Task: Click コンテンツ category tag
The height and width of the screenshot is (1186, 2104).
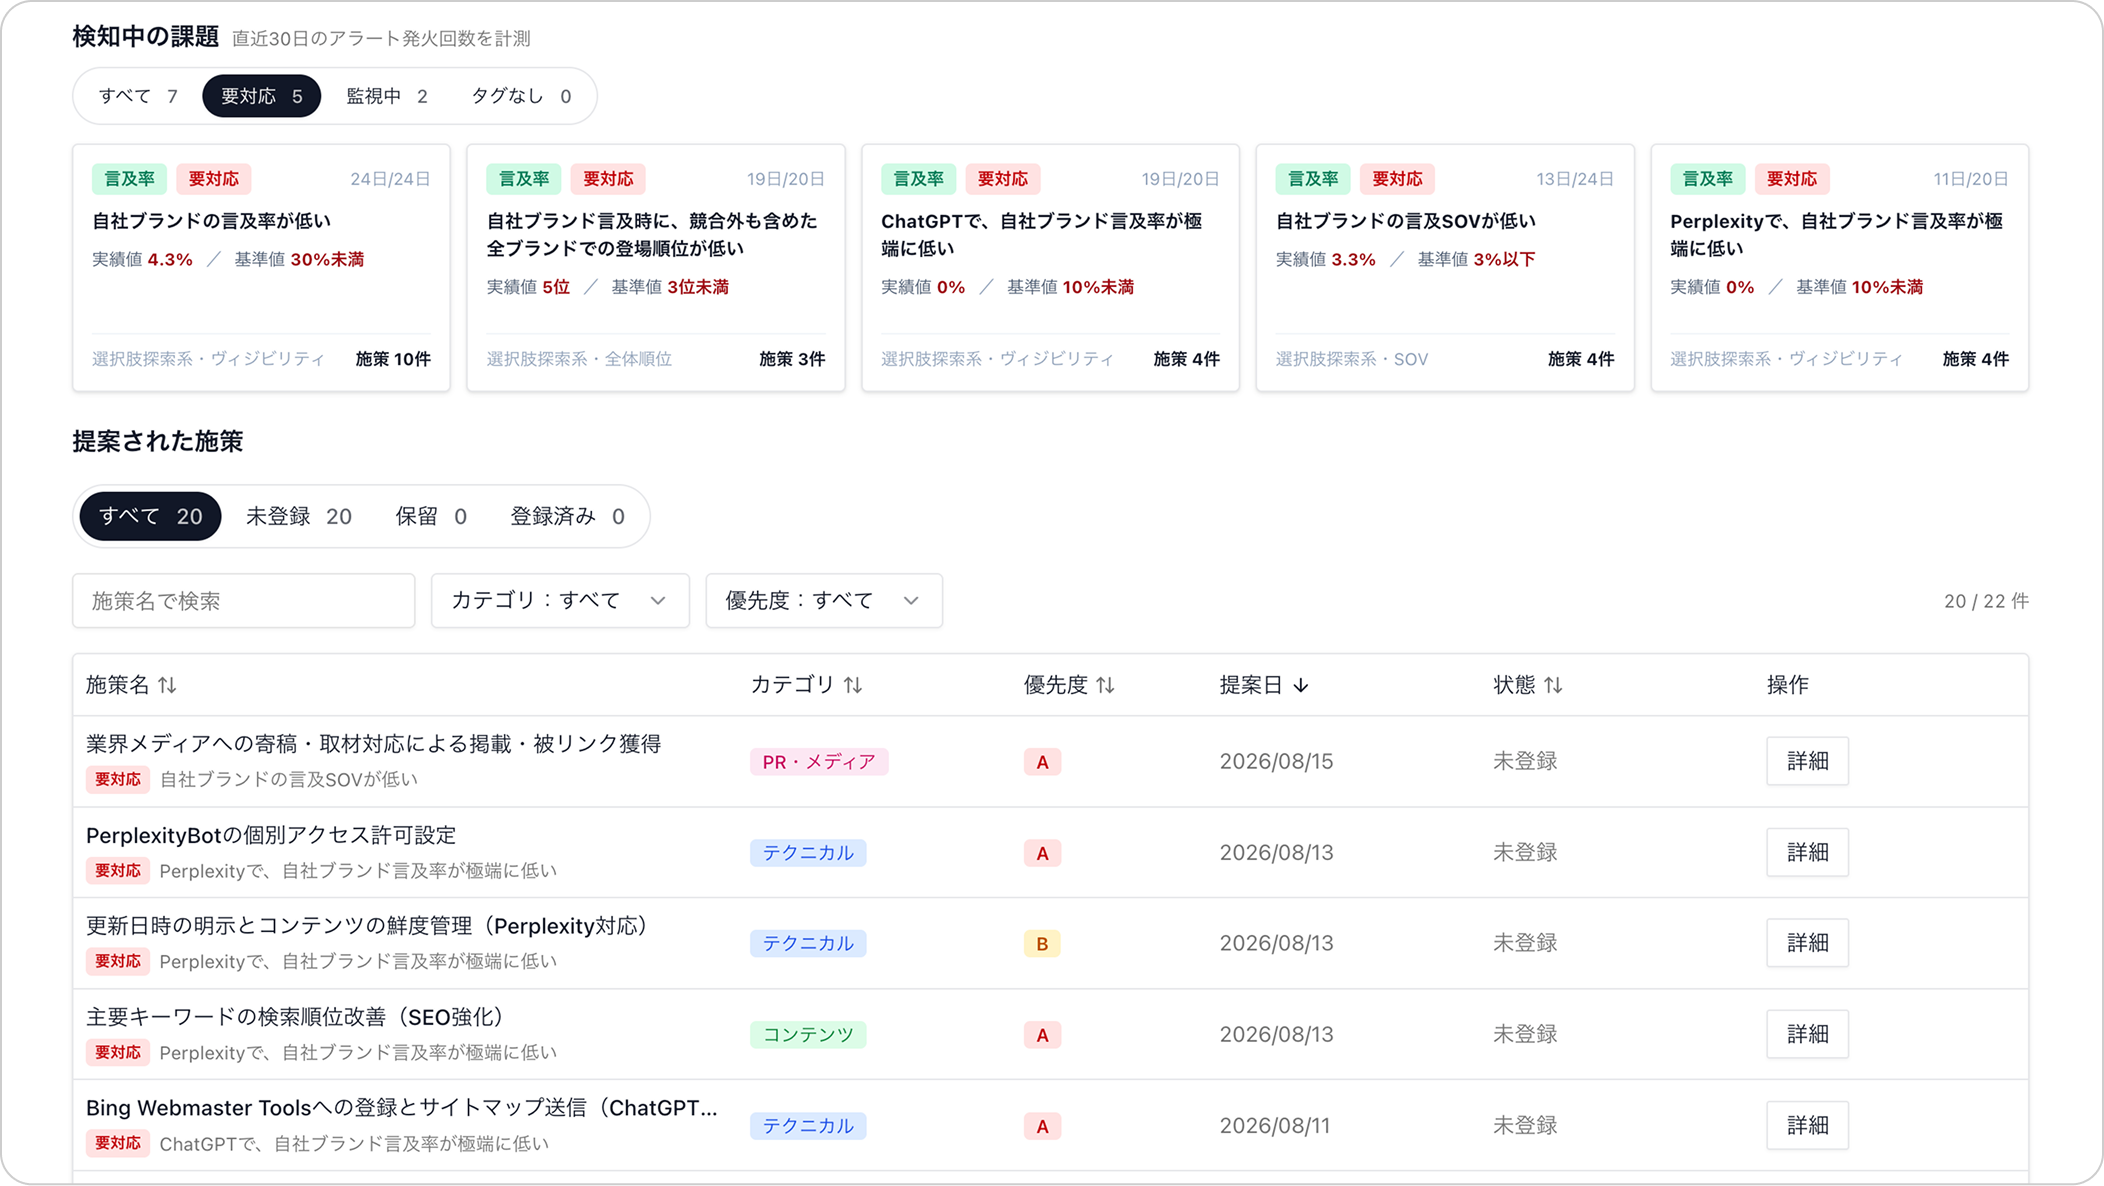Action: click(808, 1035)
